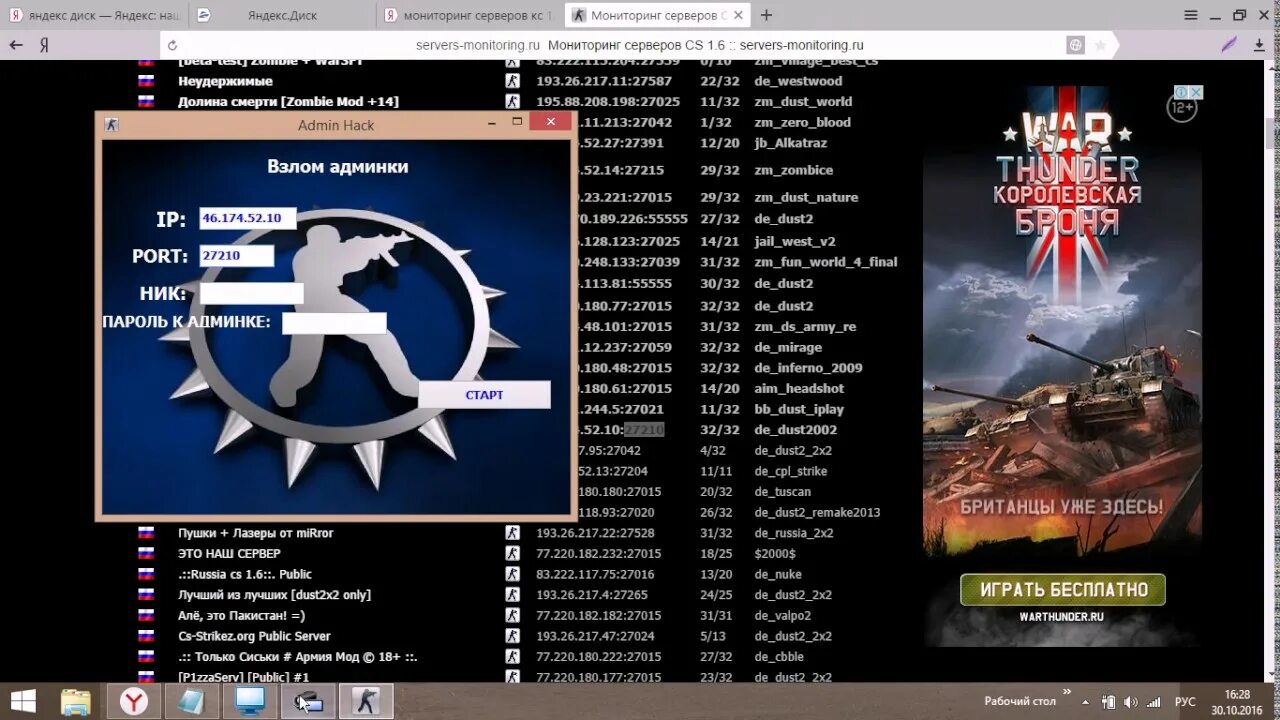The image size is (1280, 720).
Task: Open the browser hamburger menu
Action: 1191,15
